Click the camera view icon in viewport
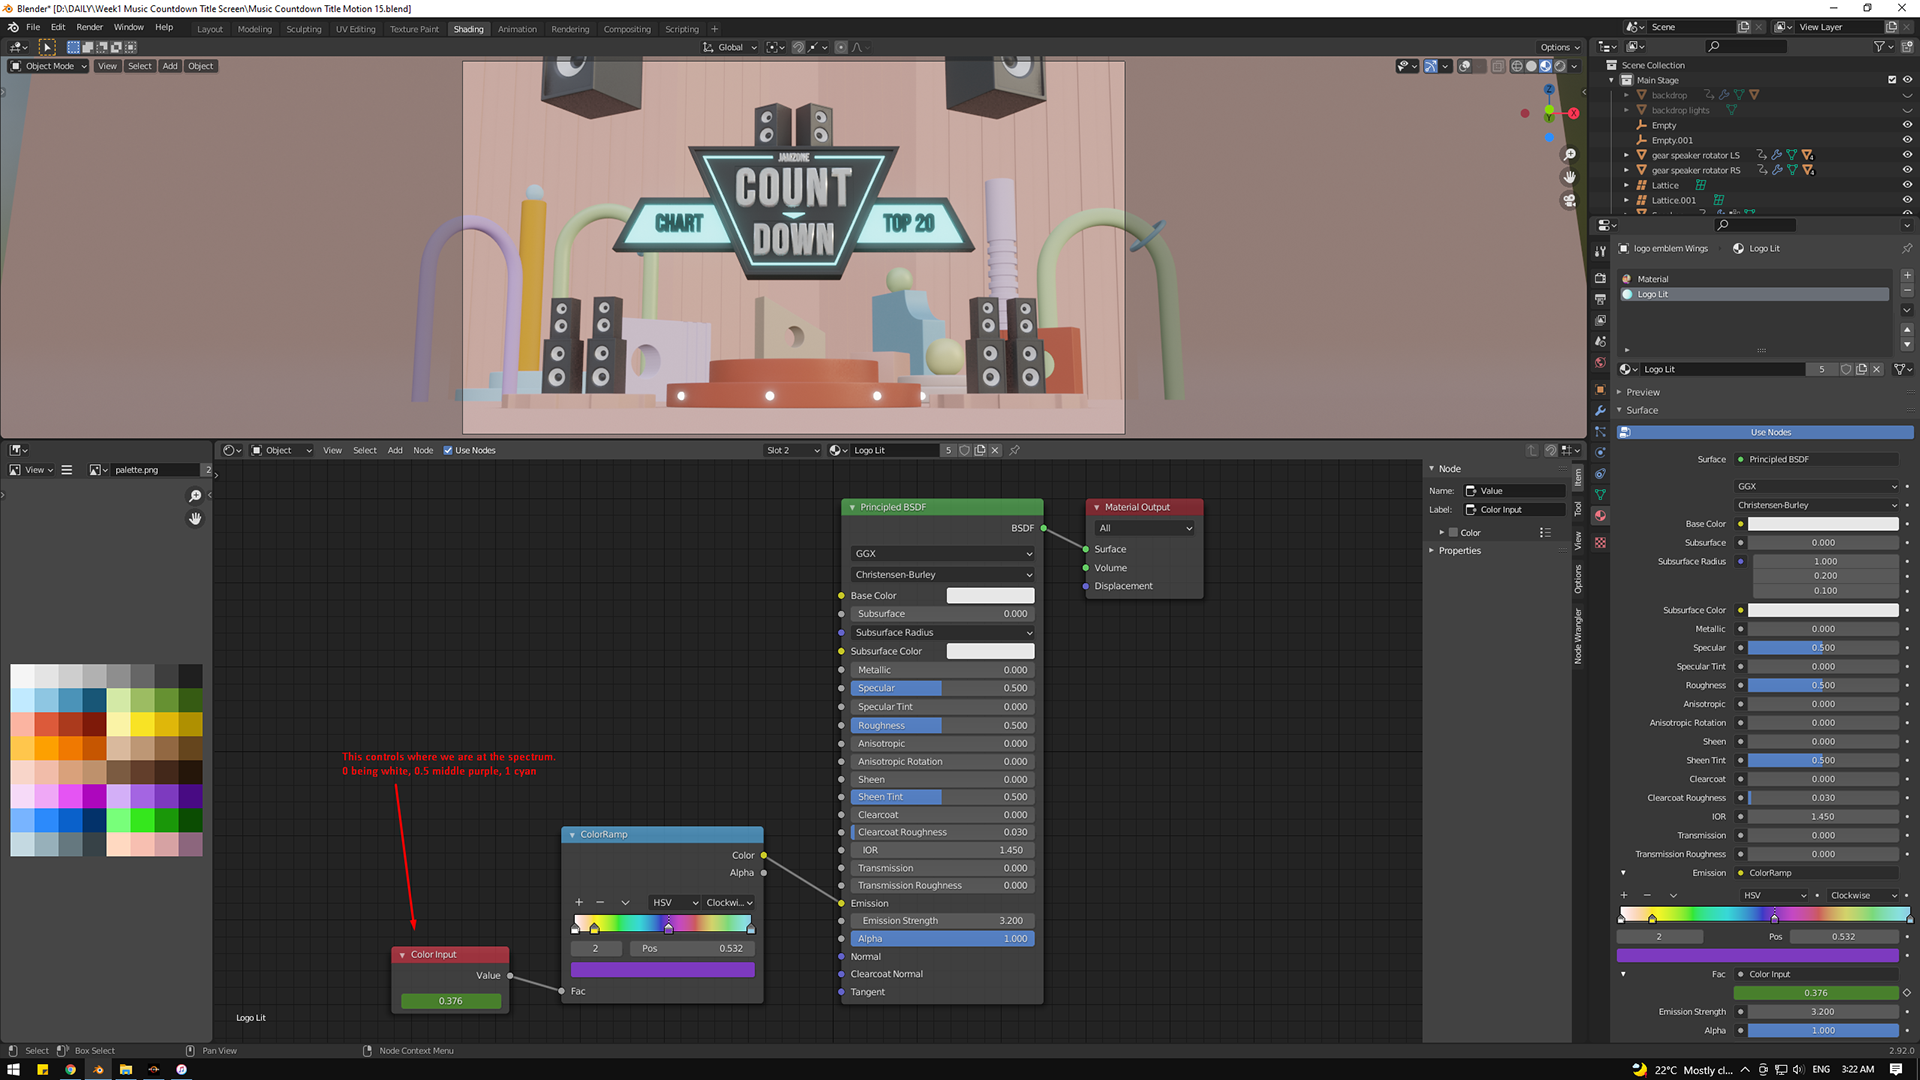This screenshot has width=1920, height=1080. pyautogui.click(x=1569, y=200)
